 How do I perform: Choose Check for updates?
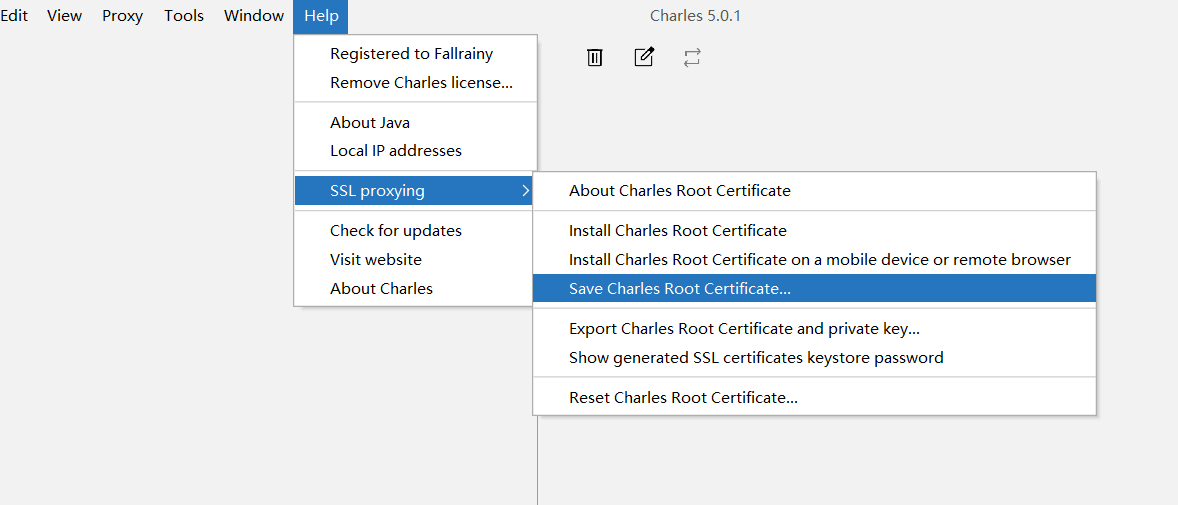tap(415, 231)
